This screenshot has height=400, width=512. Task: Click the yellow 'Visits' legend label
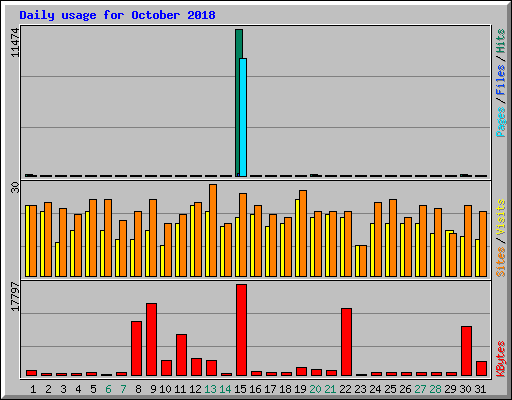pos(500,217)
